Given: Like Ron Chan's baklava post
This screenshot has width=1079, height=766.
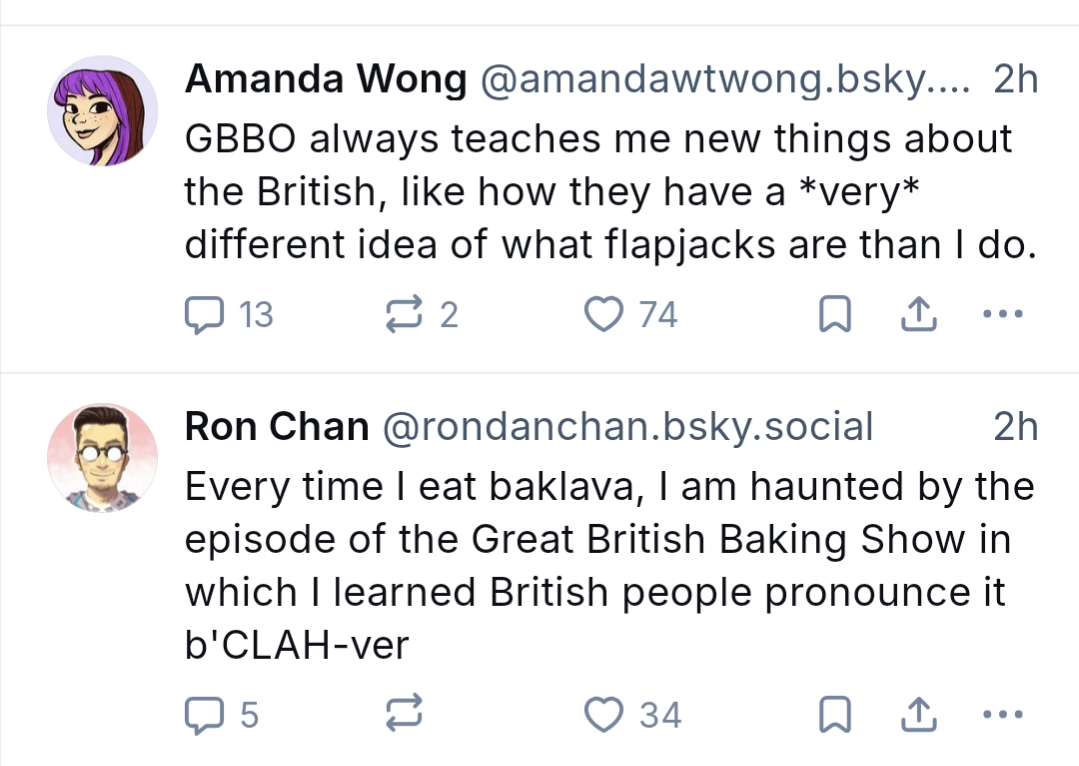Looking at the screenshot, I should click(x=602, y=715).
